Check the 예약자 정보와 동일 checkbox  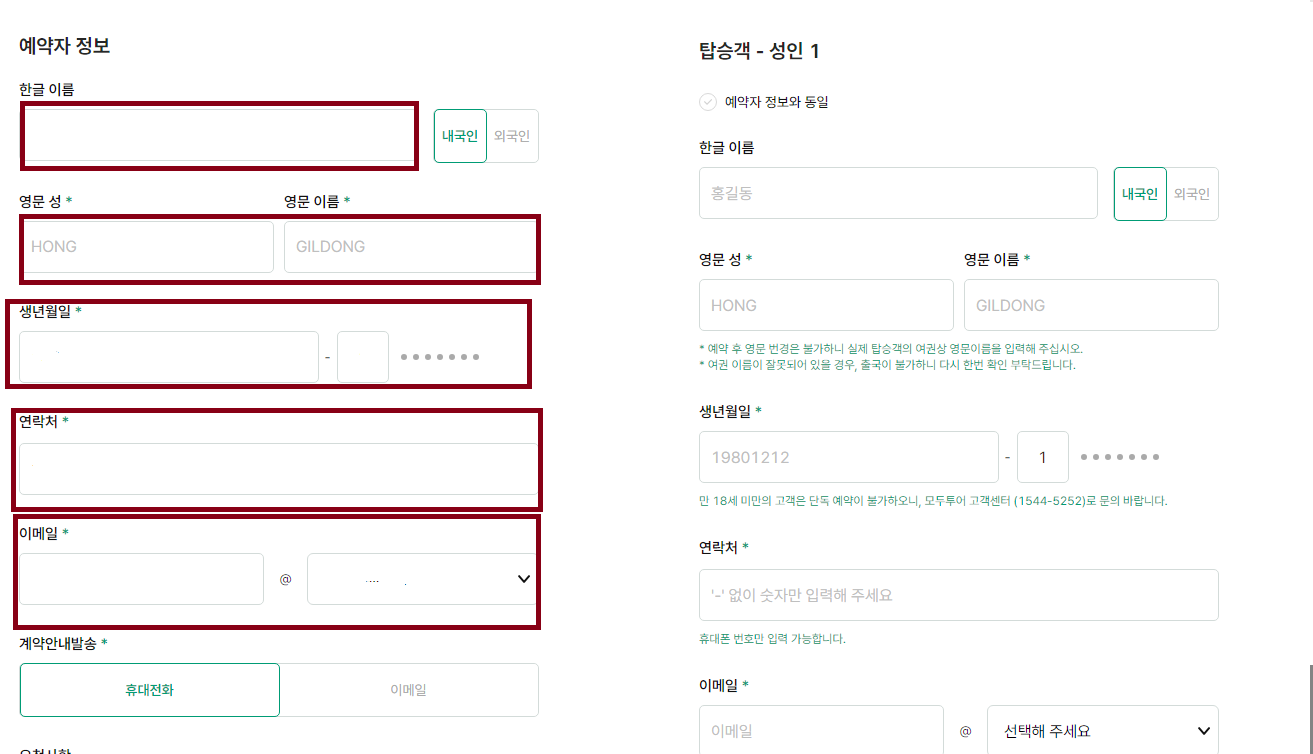(x=710, y=101)
